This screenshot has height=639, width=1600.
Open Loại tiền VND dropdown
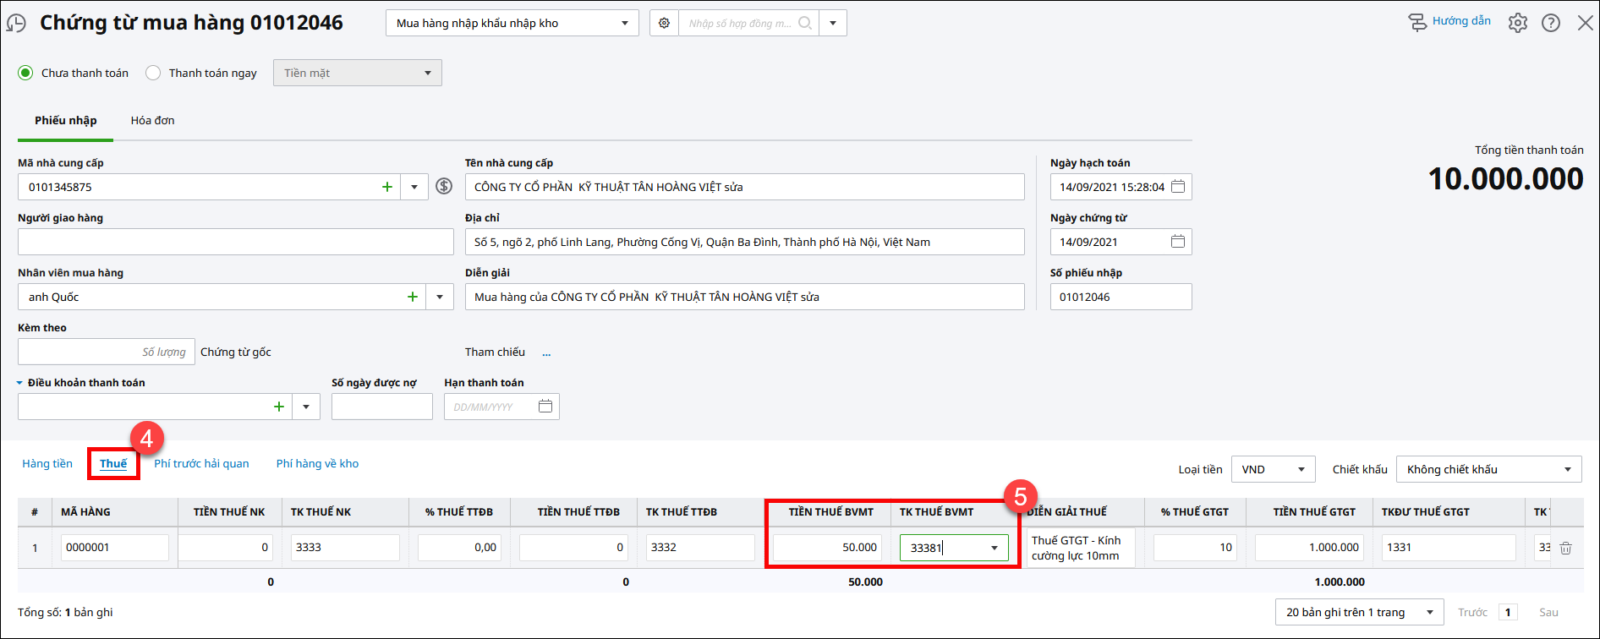1301,470
